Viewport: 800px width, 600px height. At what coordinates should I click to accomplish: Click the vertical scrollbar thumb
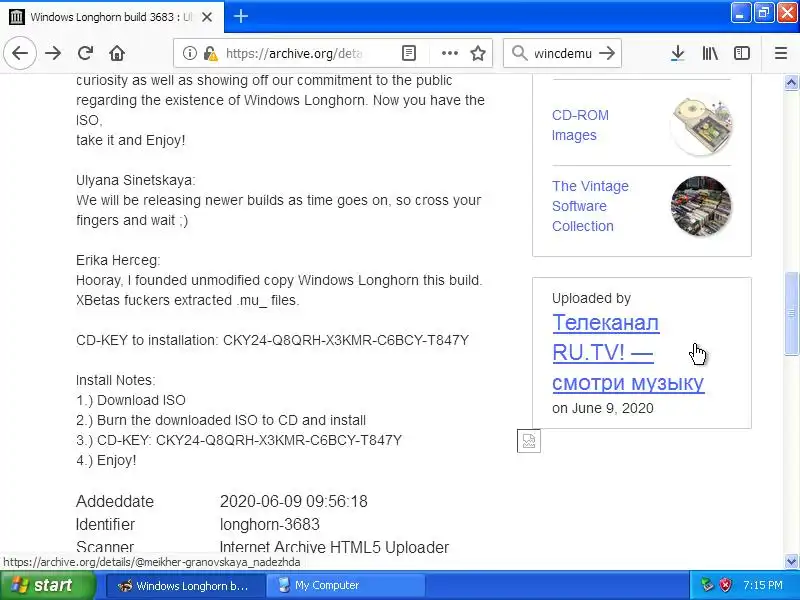791,313
